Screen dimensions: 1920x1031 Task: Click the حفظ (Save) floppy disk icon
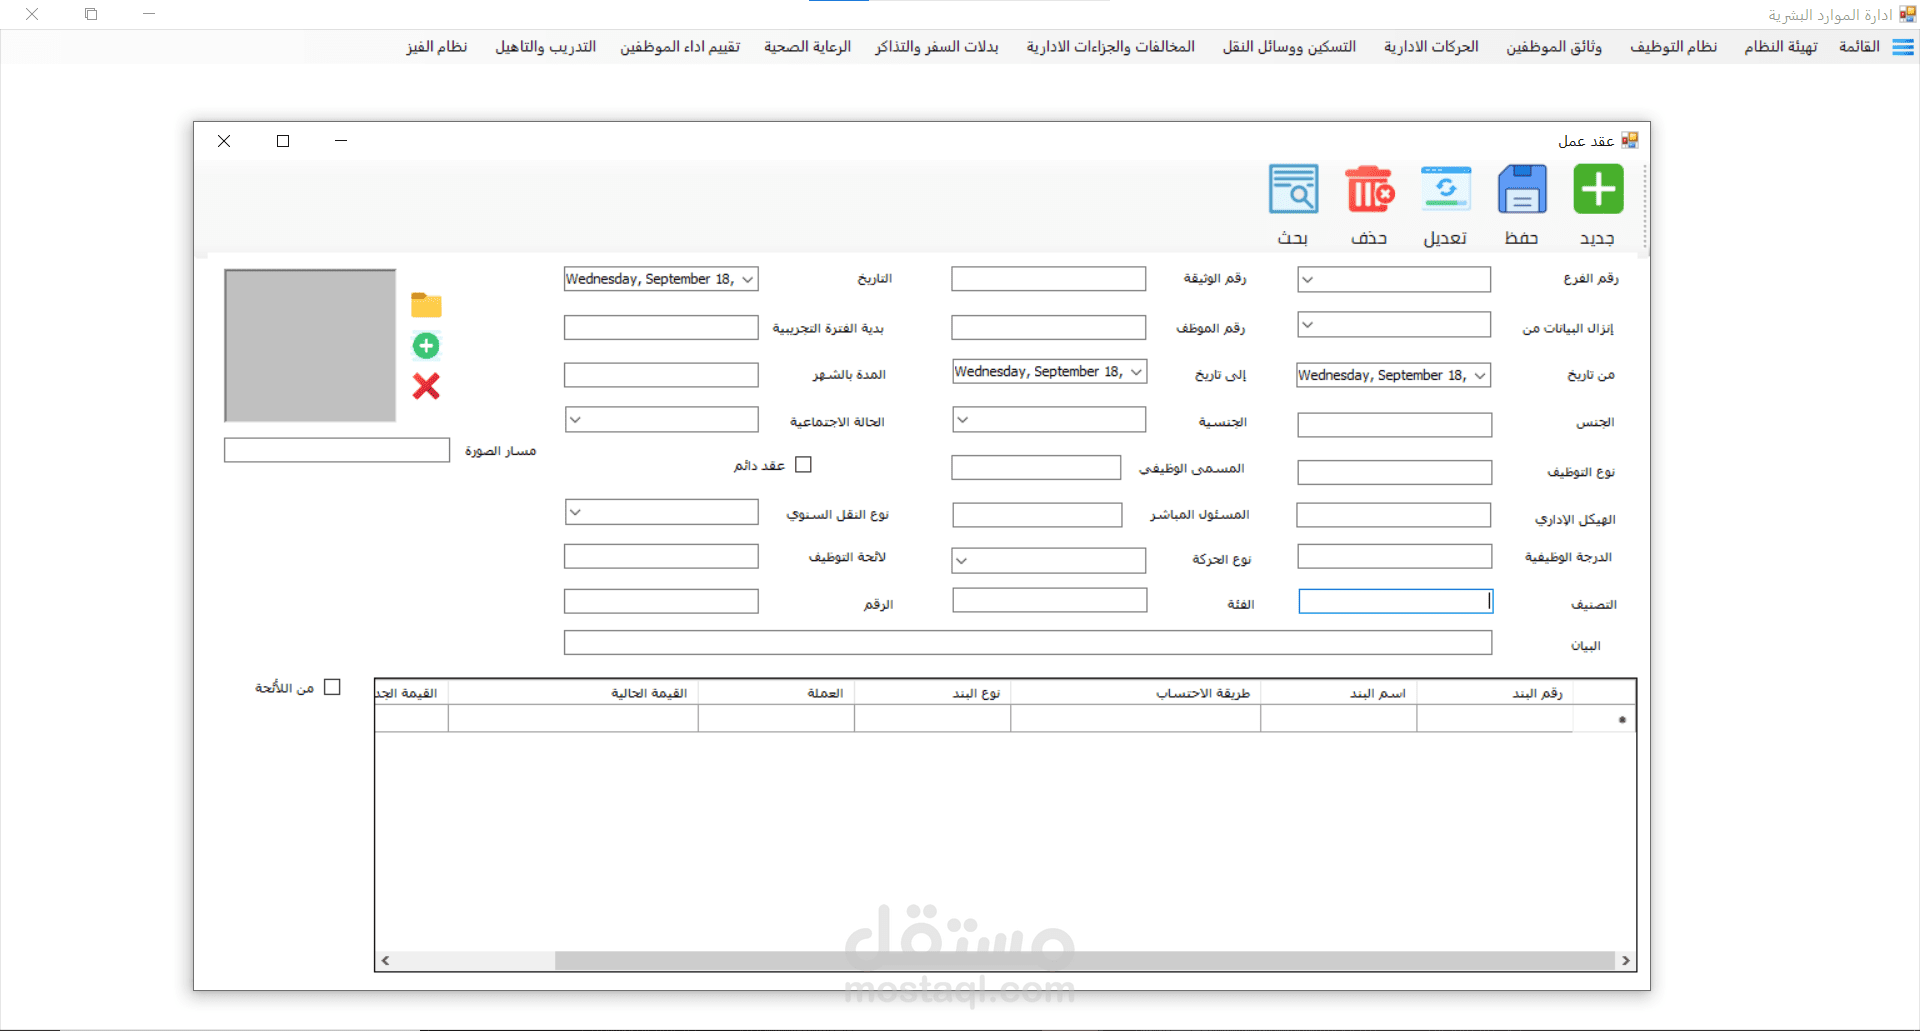1521,189
